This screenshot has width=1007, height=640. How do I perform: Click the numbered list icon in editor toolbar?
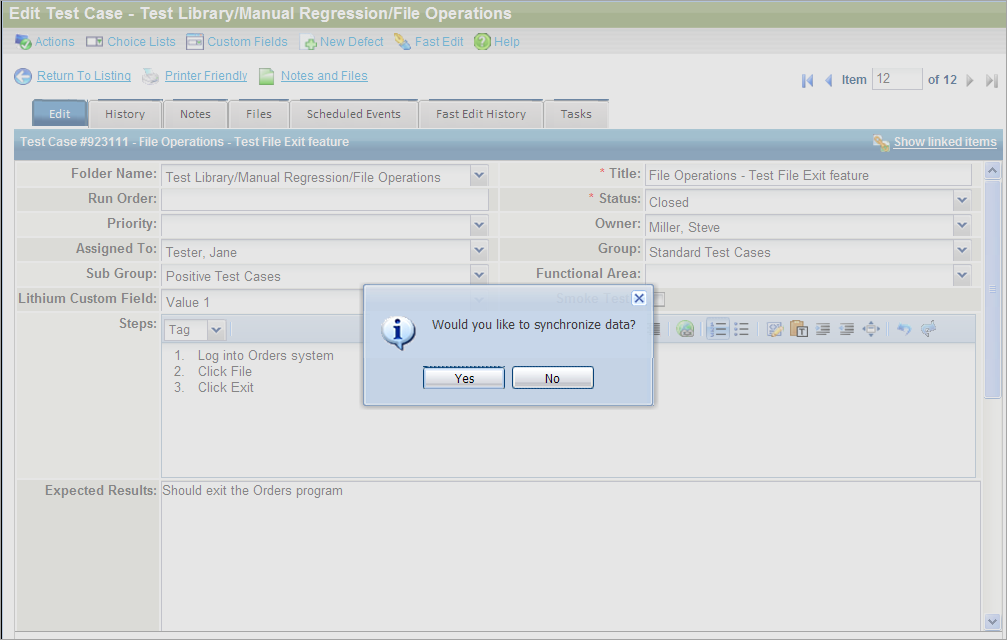pyautogui.click(x=717, y=329)
